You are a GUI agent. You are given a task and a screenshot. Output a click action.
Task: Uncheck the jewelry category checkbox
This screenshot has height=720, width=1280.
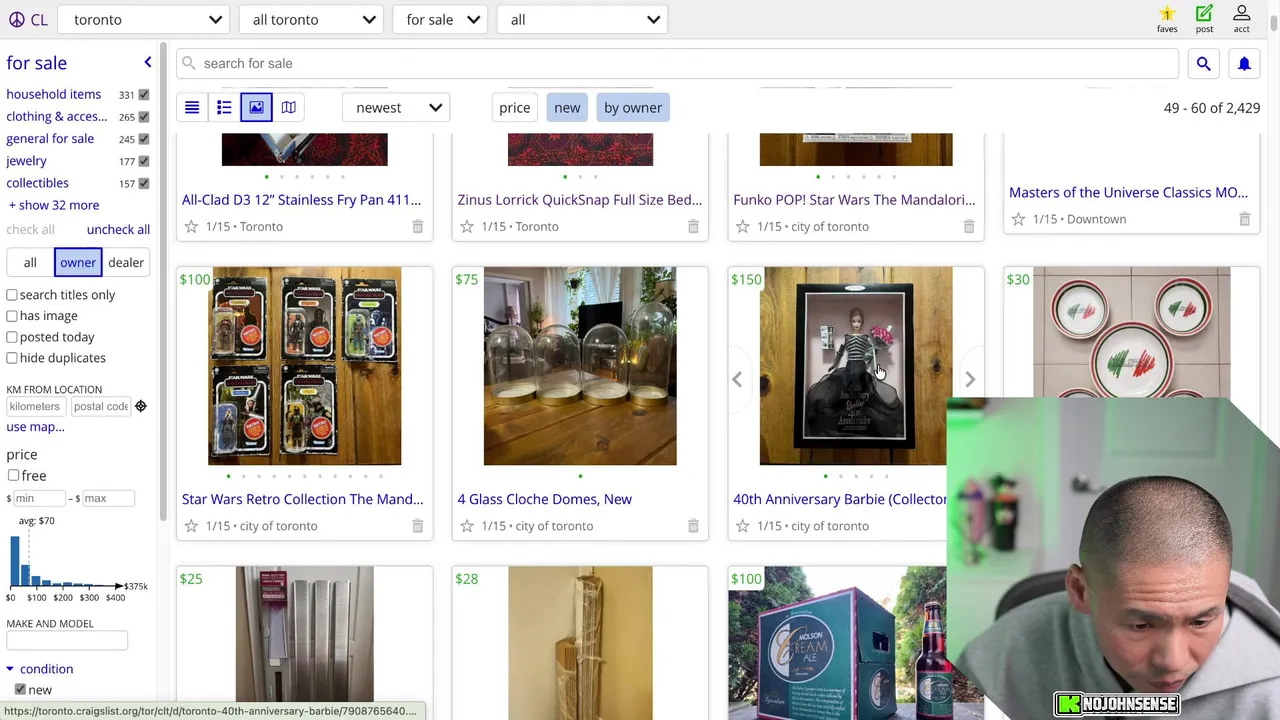[x=144, y=161]
